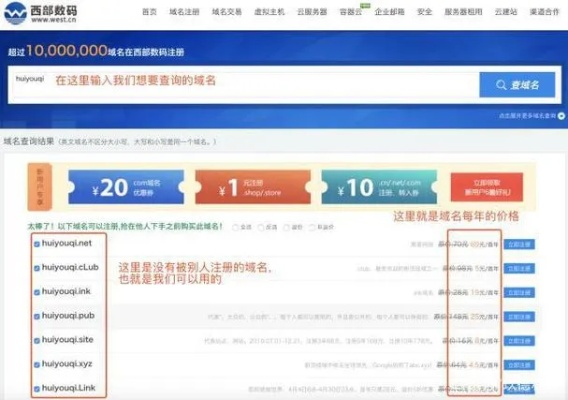Go to 企业邮箱 in the top nav
568x400 pixels.
(389, 12)
